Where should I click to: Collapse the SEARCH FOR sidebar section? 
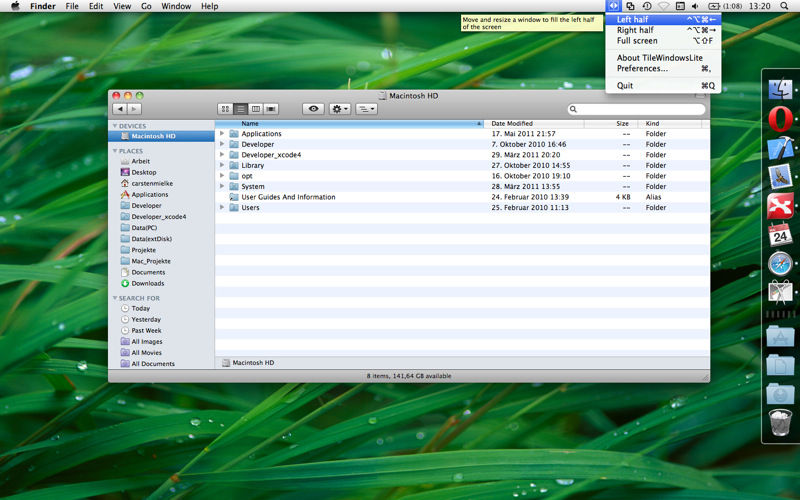pyautogui.click(x=115, y=298)
